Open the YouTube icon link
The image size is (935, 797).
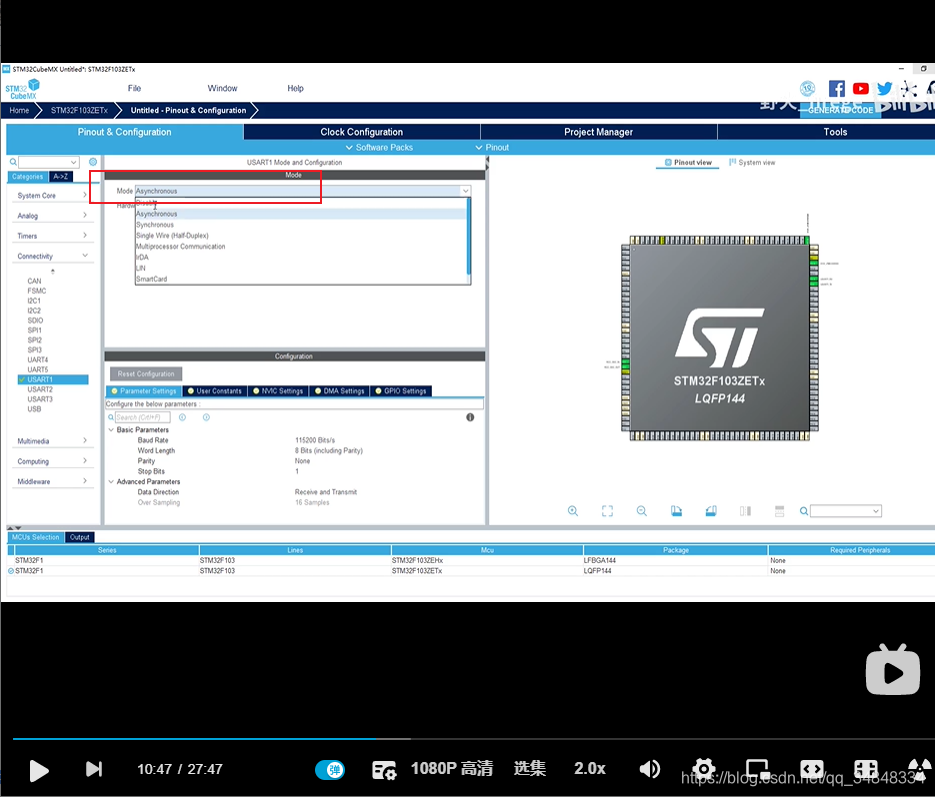(x=860, y=89)
